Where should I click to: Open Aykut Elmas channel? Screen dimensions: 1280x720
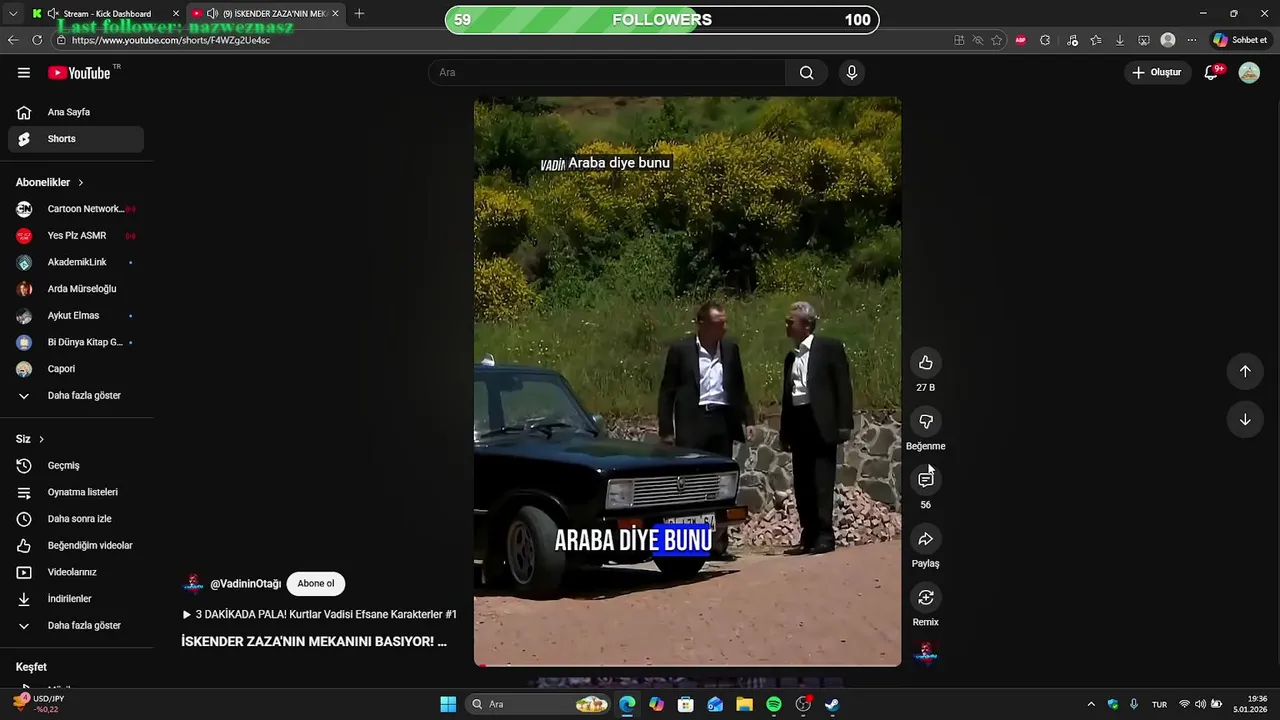(x=76, y=315)
